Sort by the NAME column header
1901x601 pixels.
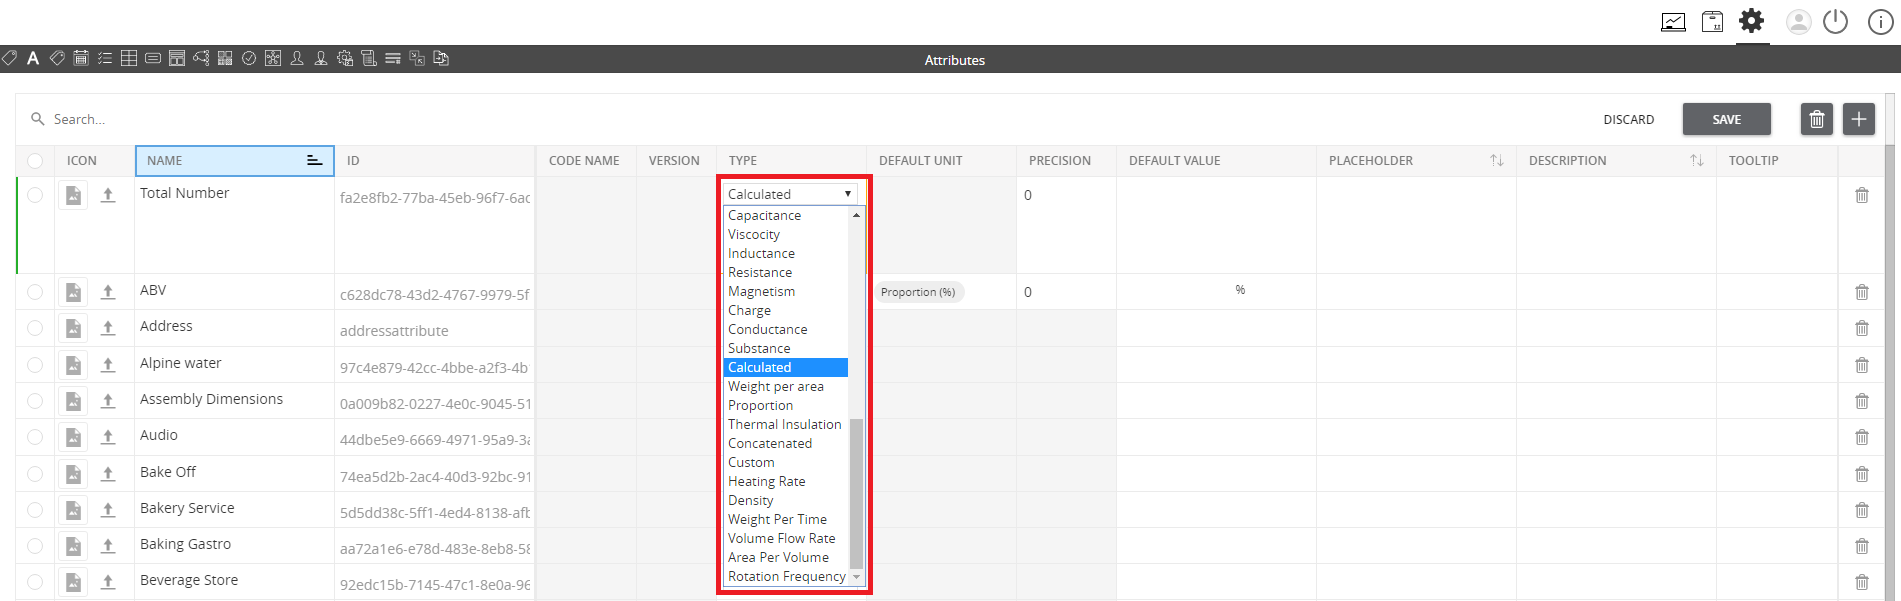coord(234,160)
